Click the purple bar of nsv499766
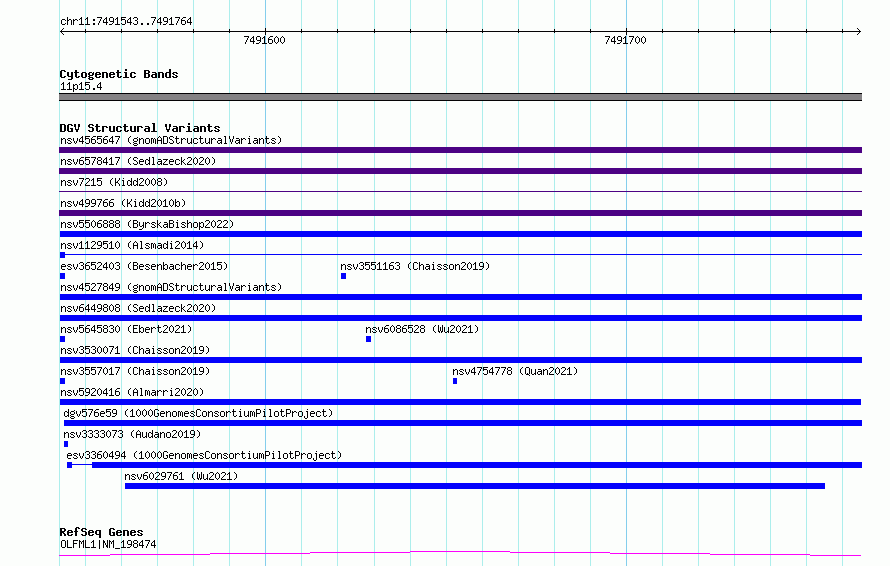890x566 pixels. pyautogui.click(x=460, y=213)
